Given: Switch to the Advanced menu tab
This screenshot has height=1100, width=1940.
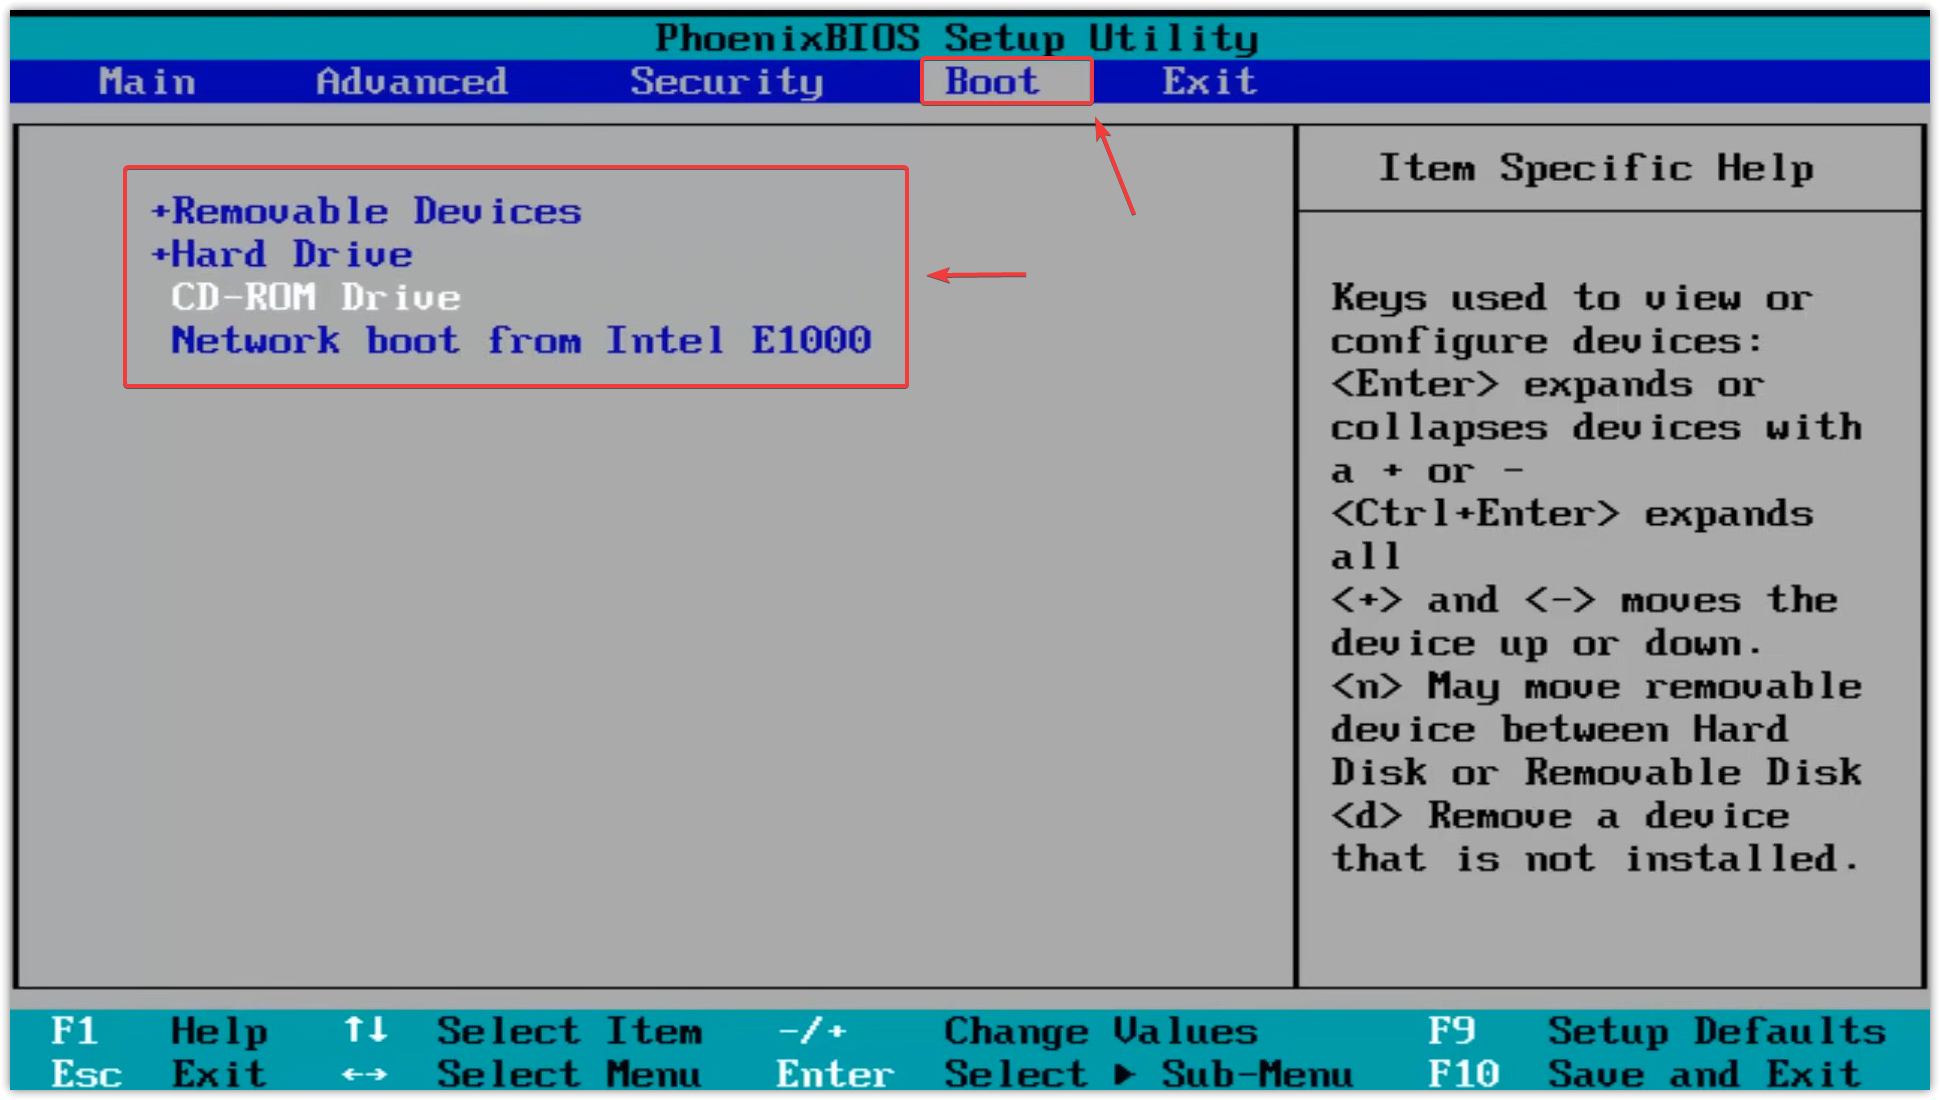Looking at the screenshot, I should click(x=411, y=82).
